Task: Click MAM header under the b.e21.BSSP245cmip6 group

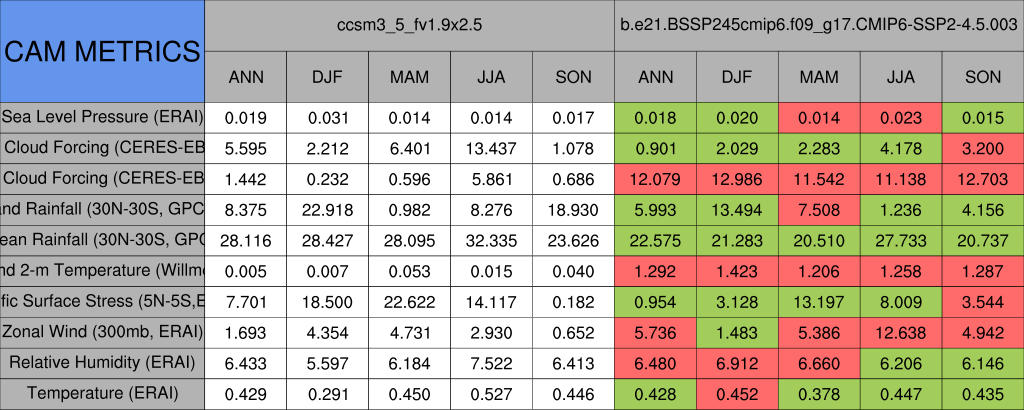Action: click(819, 76)
